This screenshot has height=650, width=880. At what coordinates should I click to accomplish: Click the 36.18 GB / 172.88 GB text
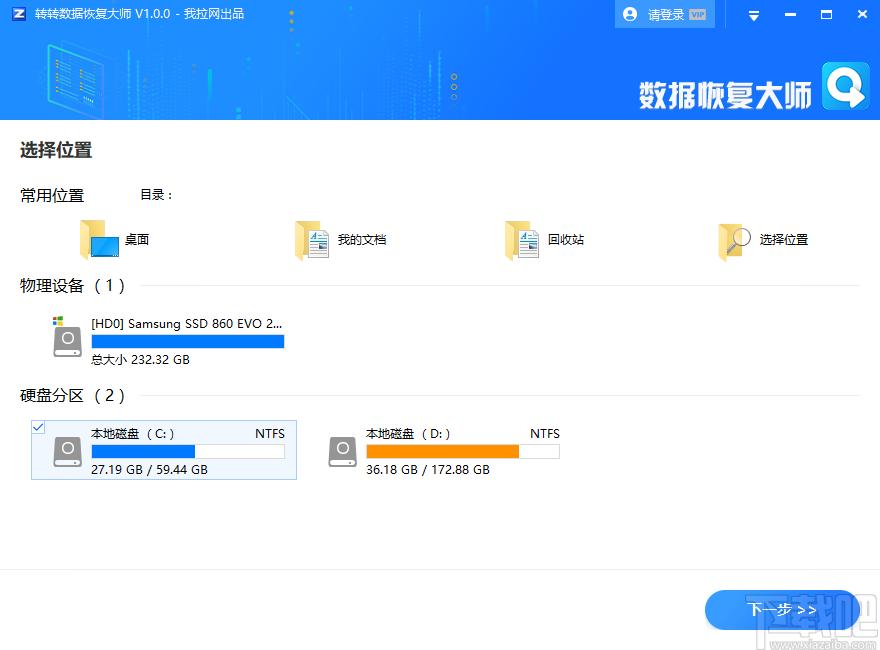pyautogui.click(x=428, y=469)
